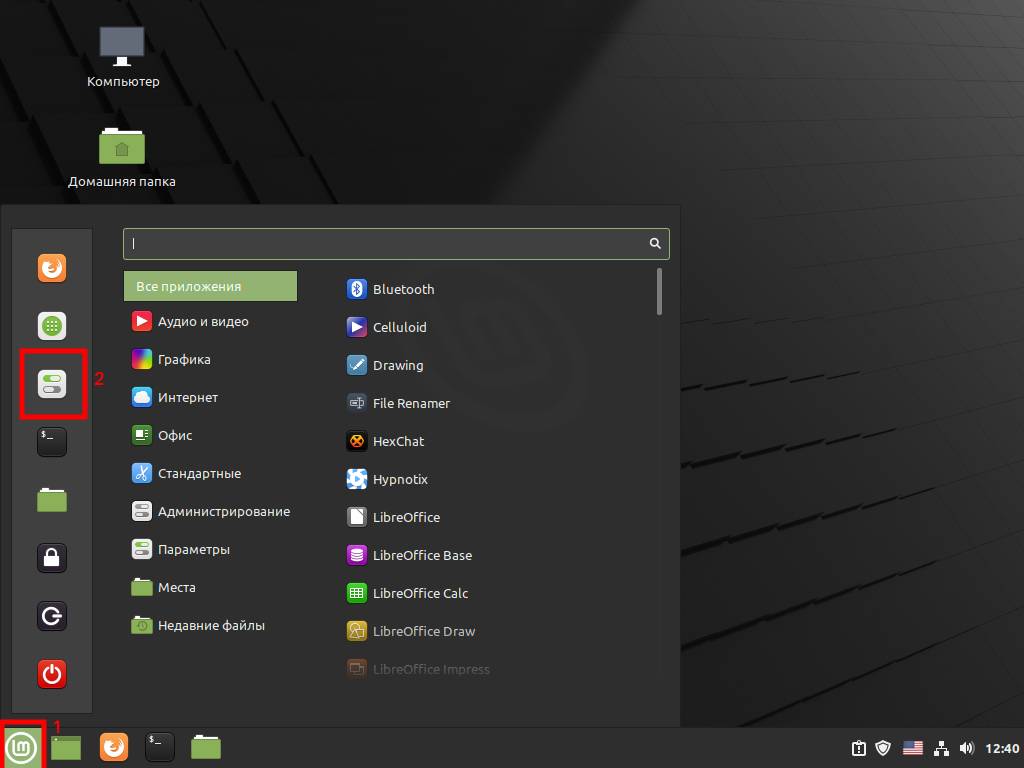1024x768 pixels.
Task: Open the Интернет category
Action: [x=187, y=398]
